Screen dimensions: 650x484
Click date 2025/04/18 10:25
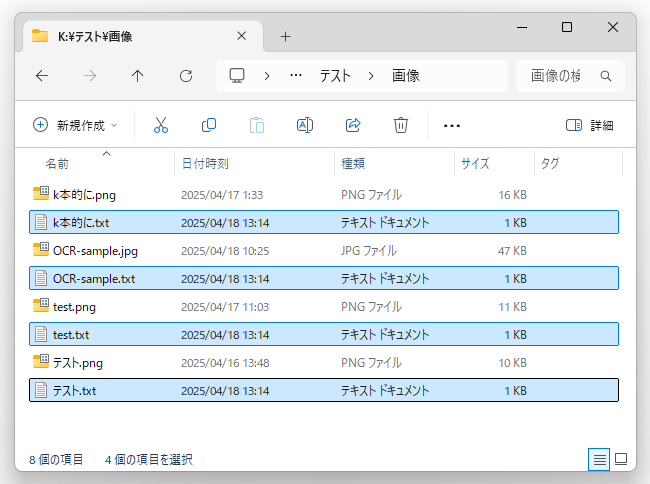225,251
